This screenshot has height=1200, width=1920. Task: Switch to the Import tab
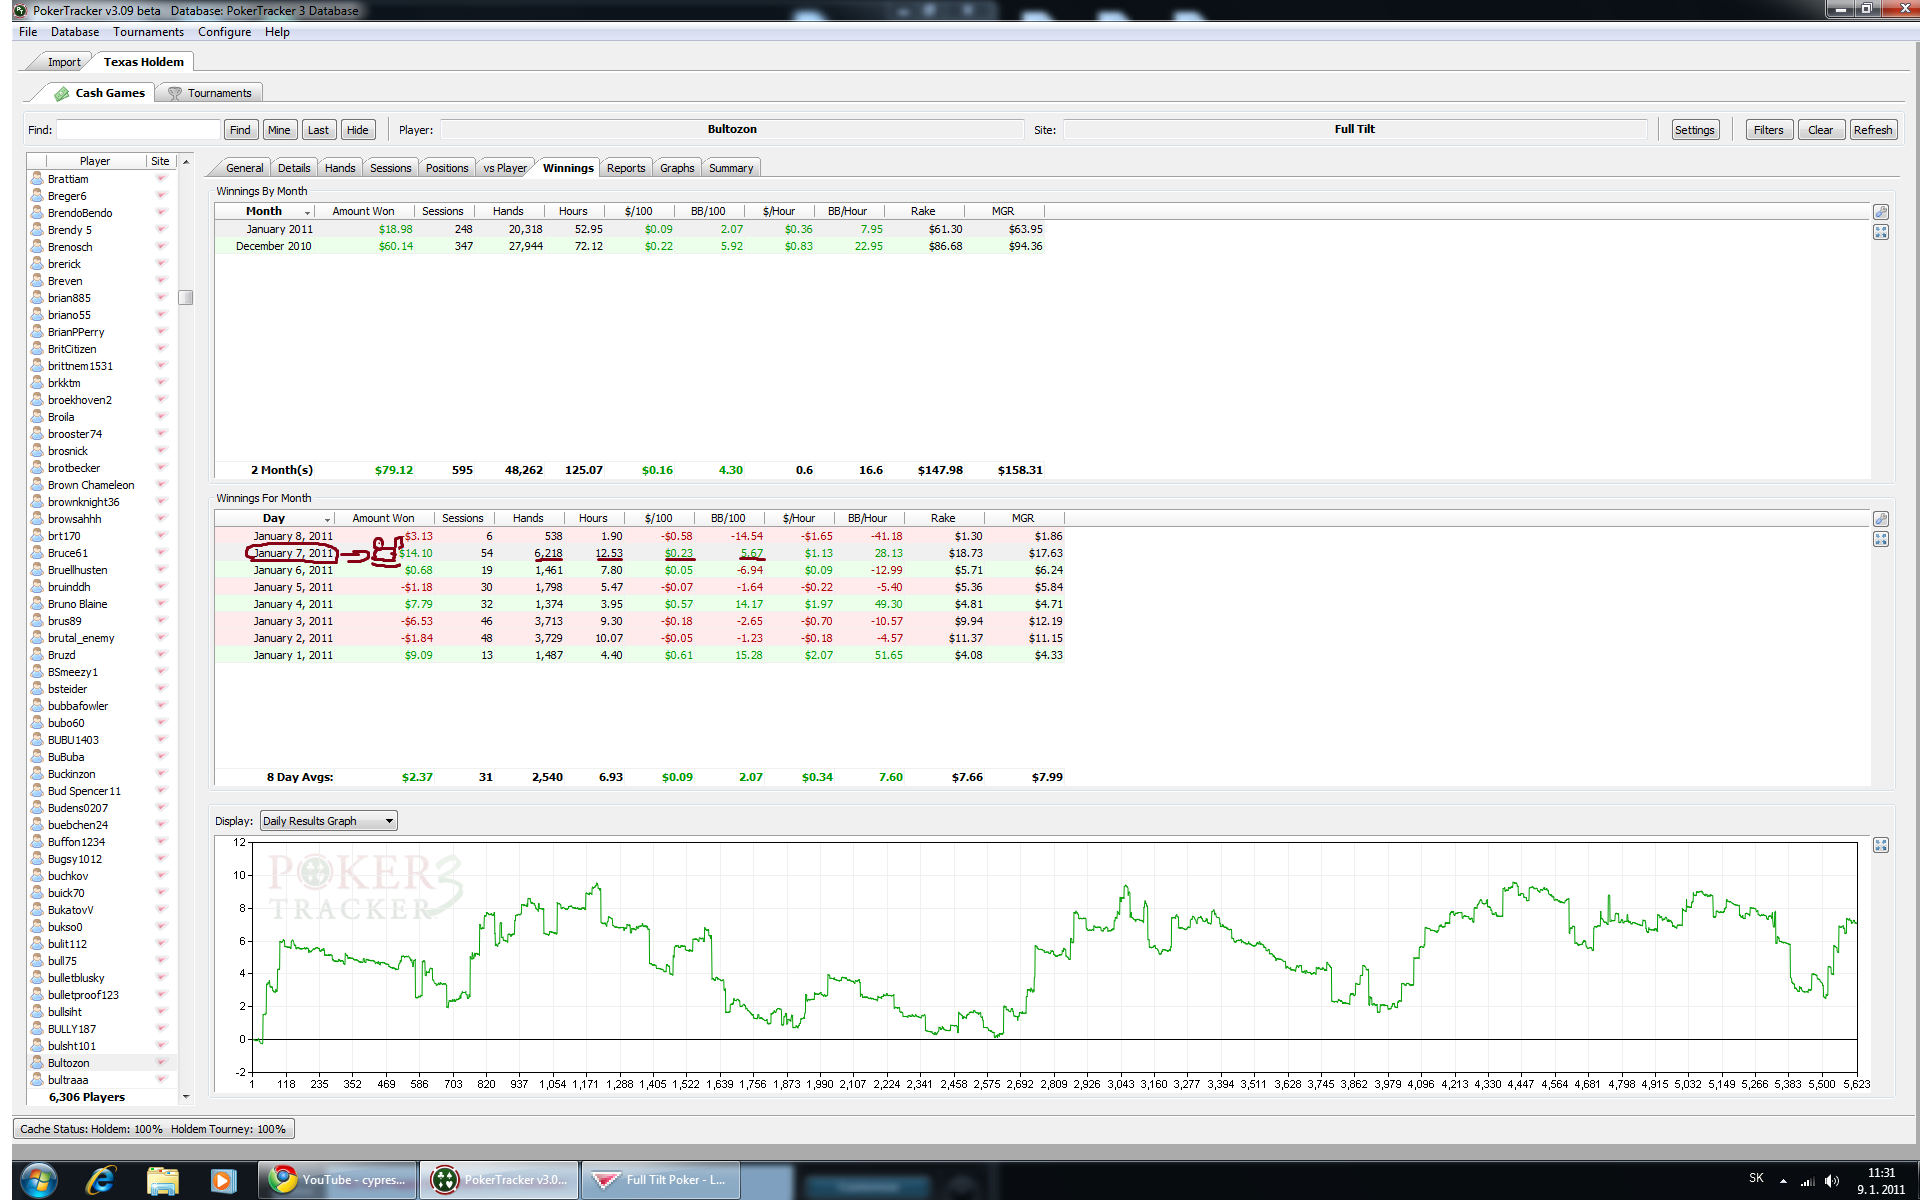[64, 62]
